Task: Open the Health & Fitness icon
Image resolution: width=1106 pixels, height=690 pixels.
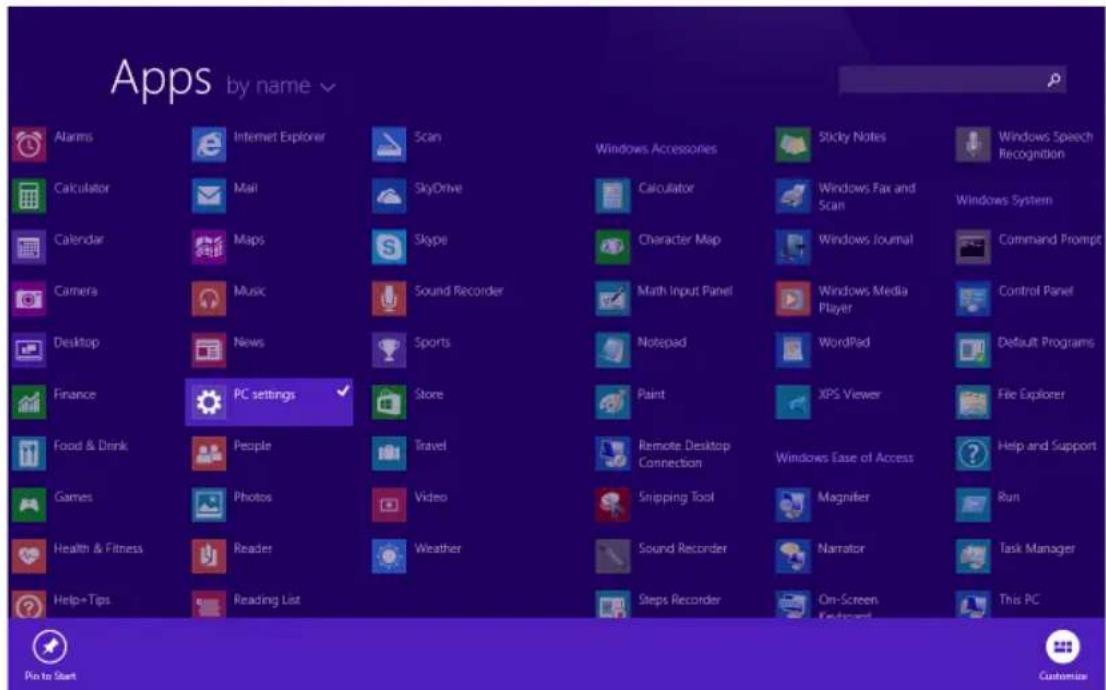Action: coord(29,557)
